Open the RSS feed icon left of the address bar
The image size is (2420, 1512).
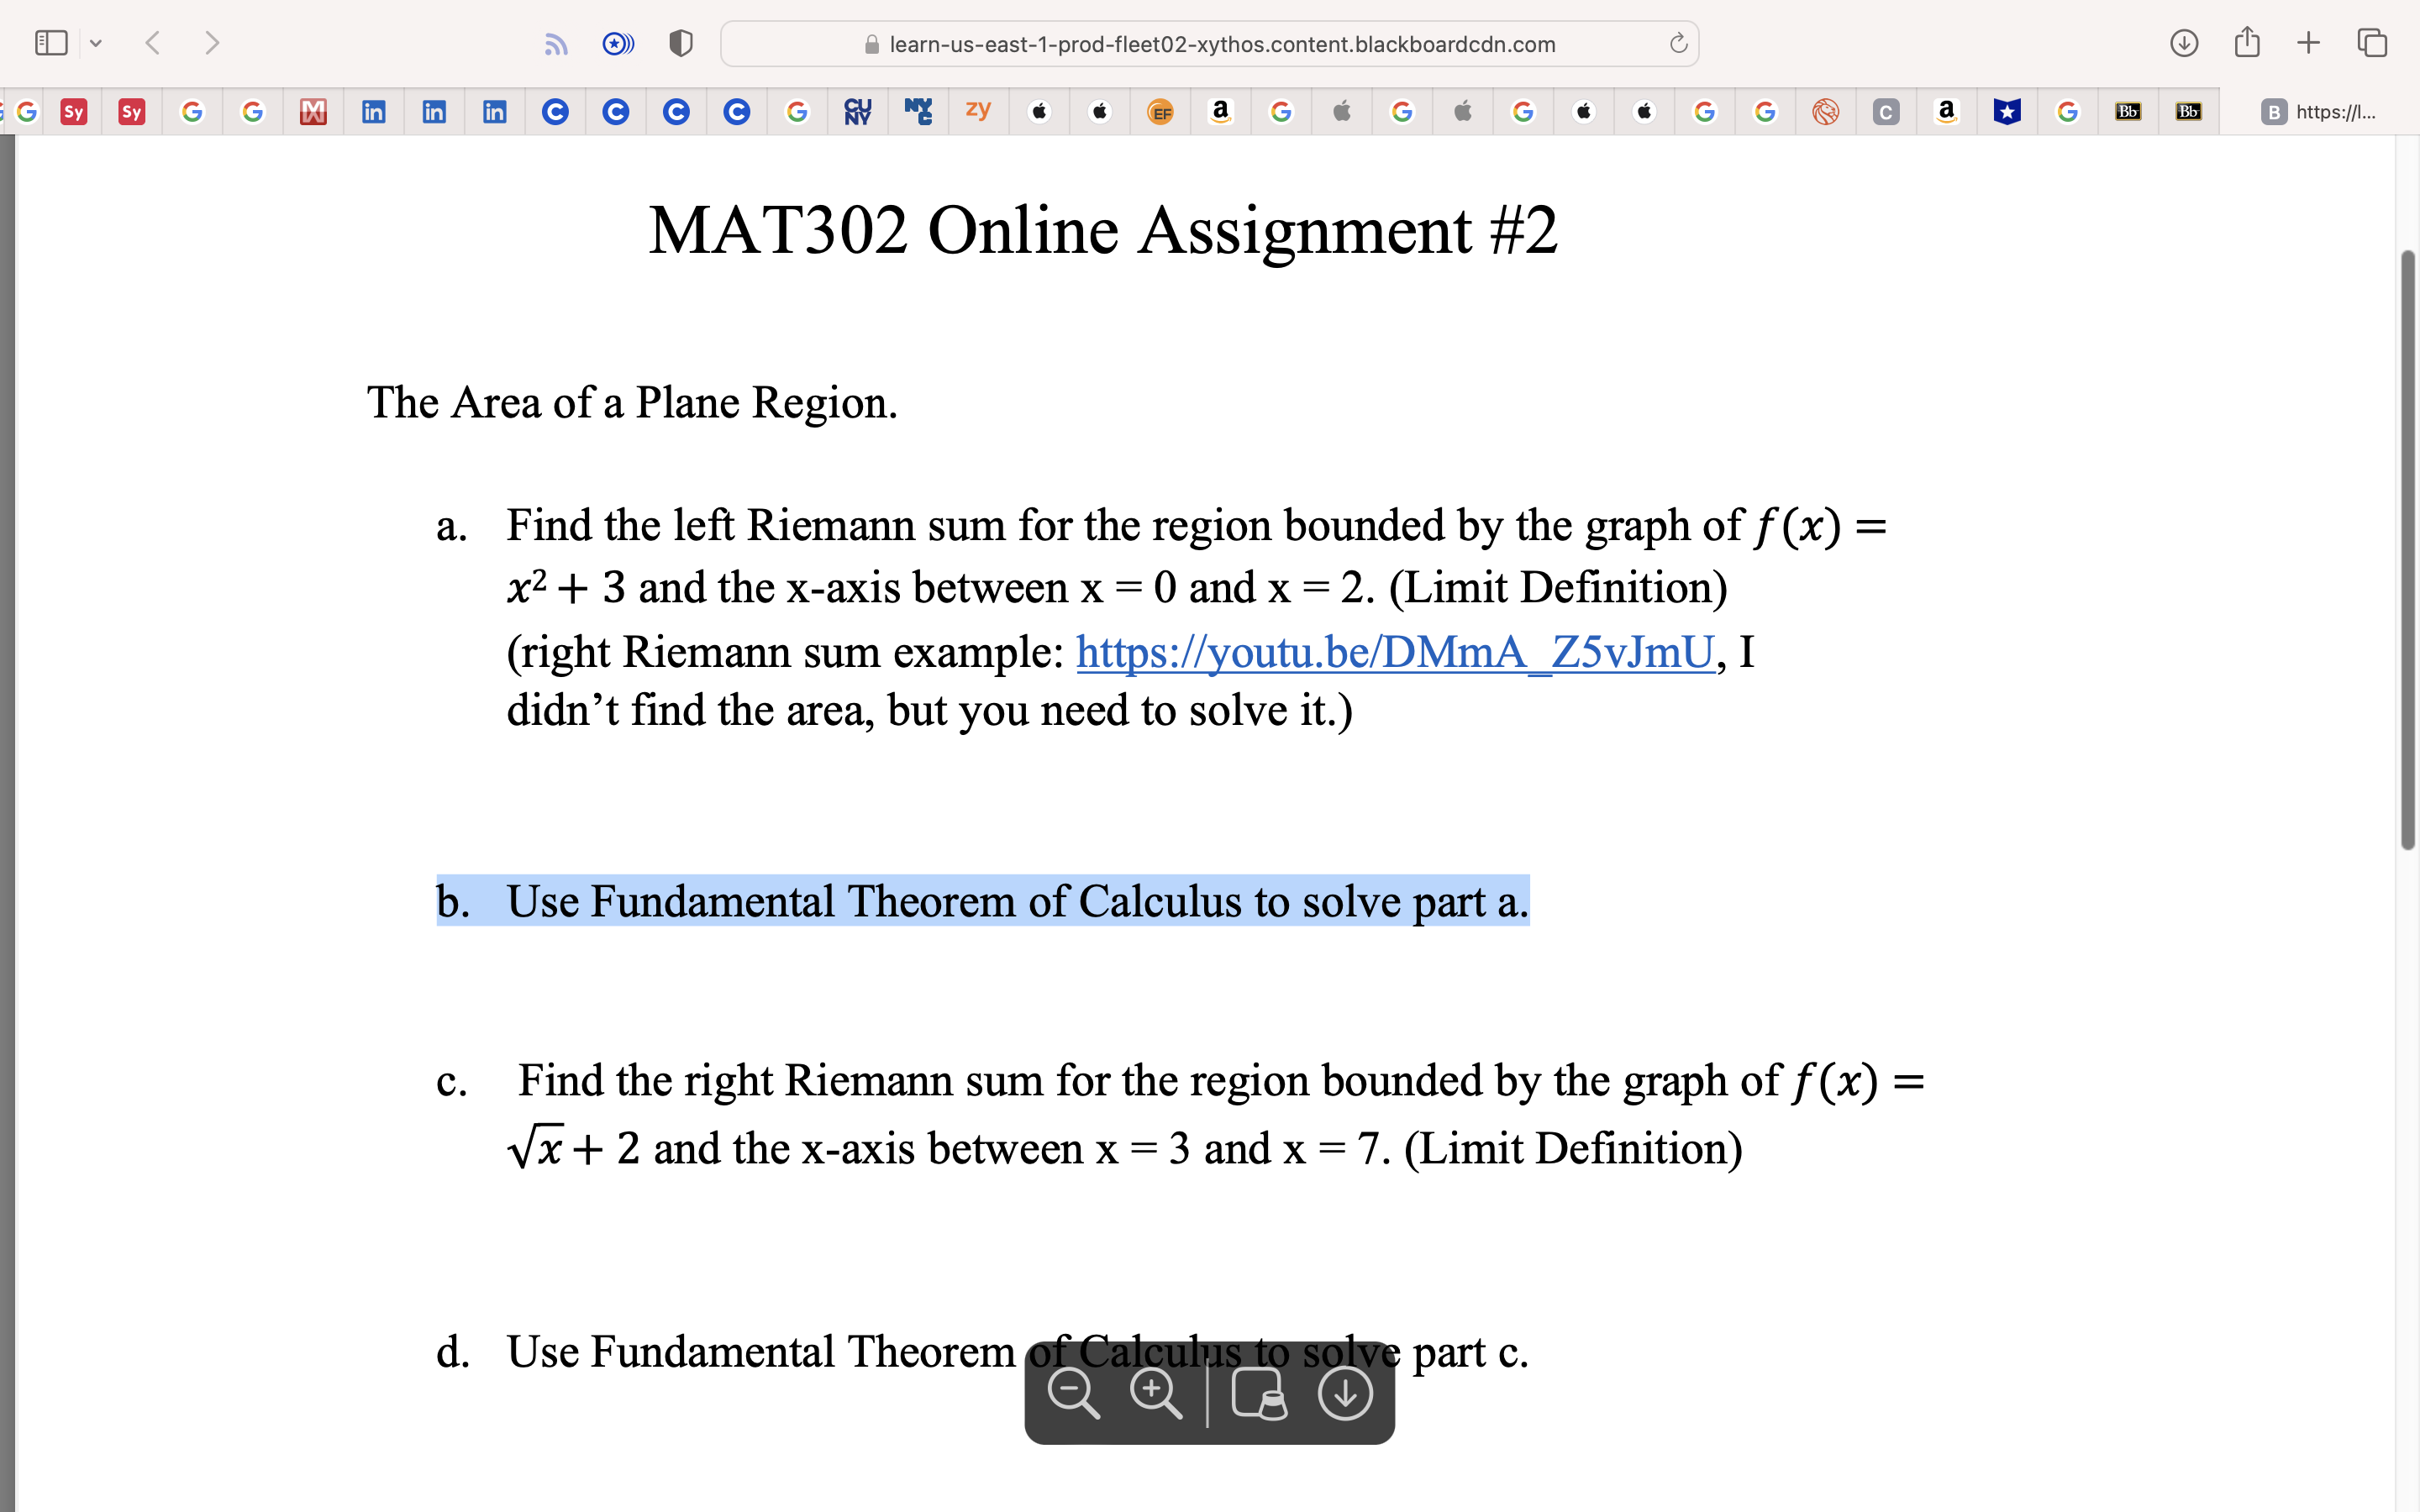(556, 42)
